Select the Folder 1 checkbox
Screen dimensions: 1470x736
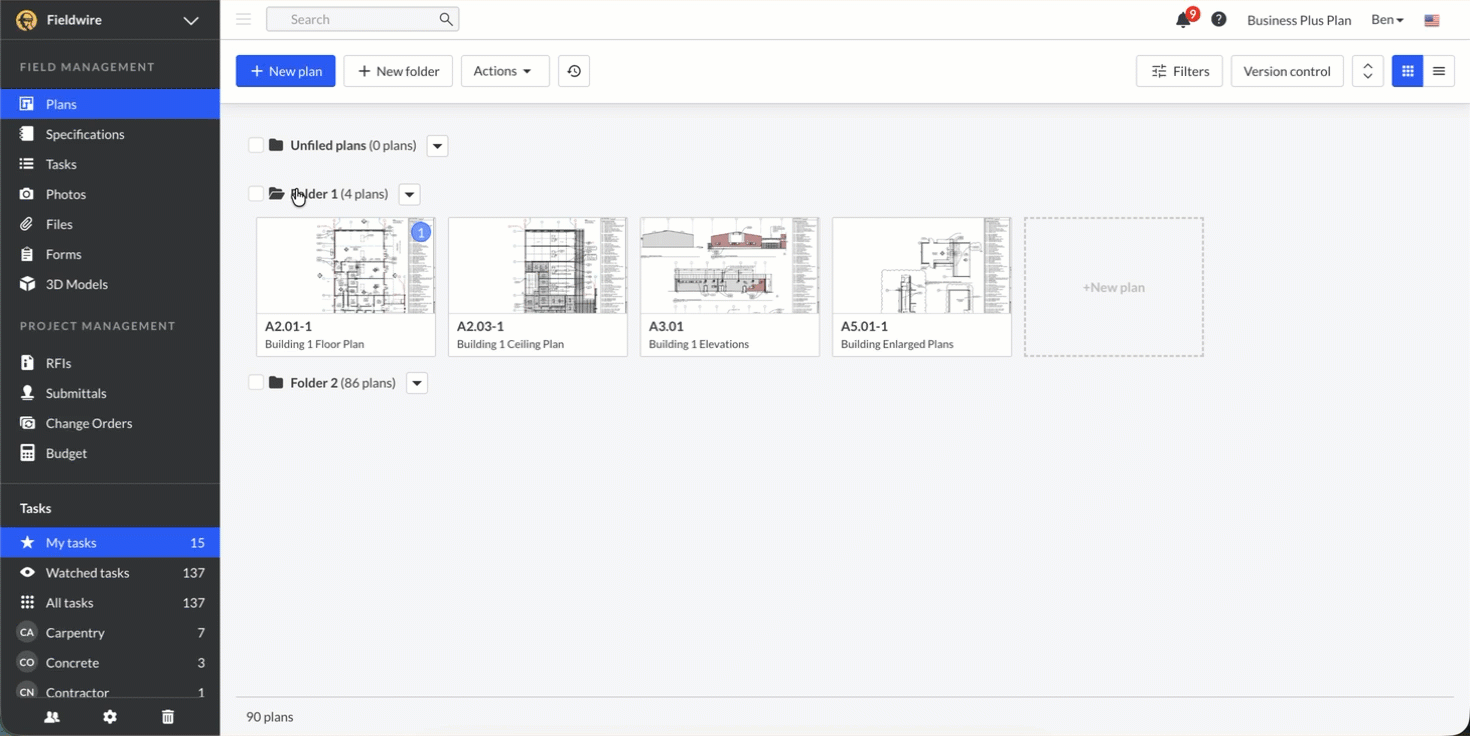(x=256, y=194)
